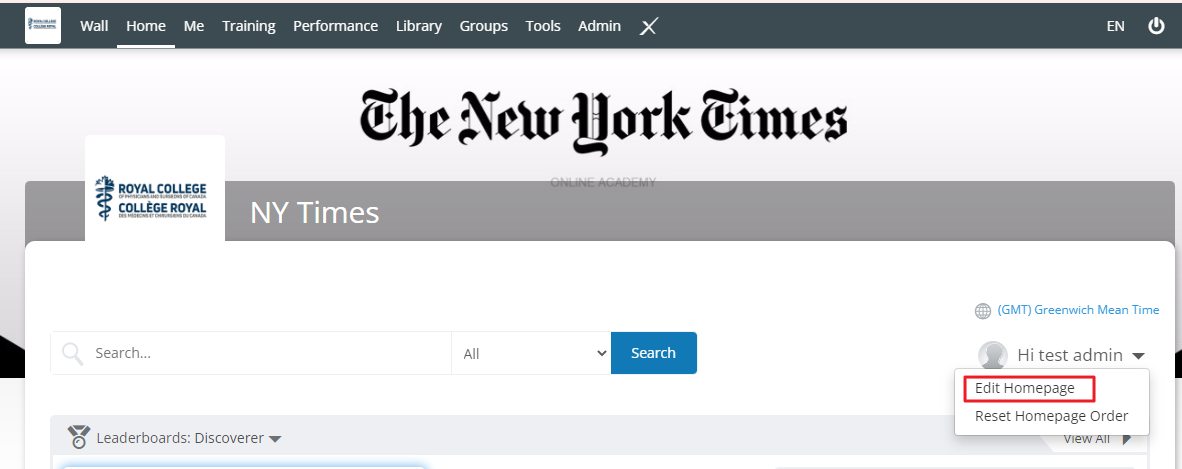The width and height of the screenshot is (1182, 469).
Task: Click the Royal College logo tile
Action: pyautogui.click(x=155, y=189)
